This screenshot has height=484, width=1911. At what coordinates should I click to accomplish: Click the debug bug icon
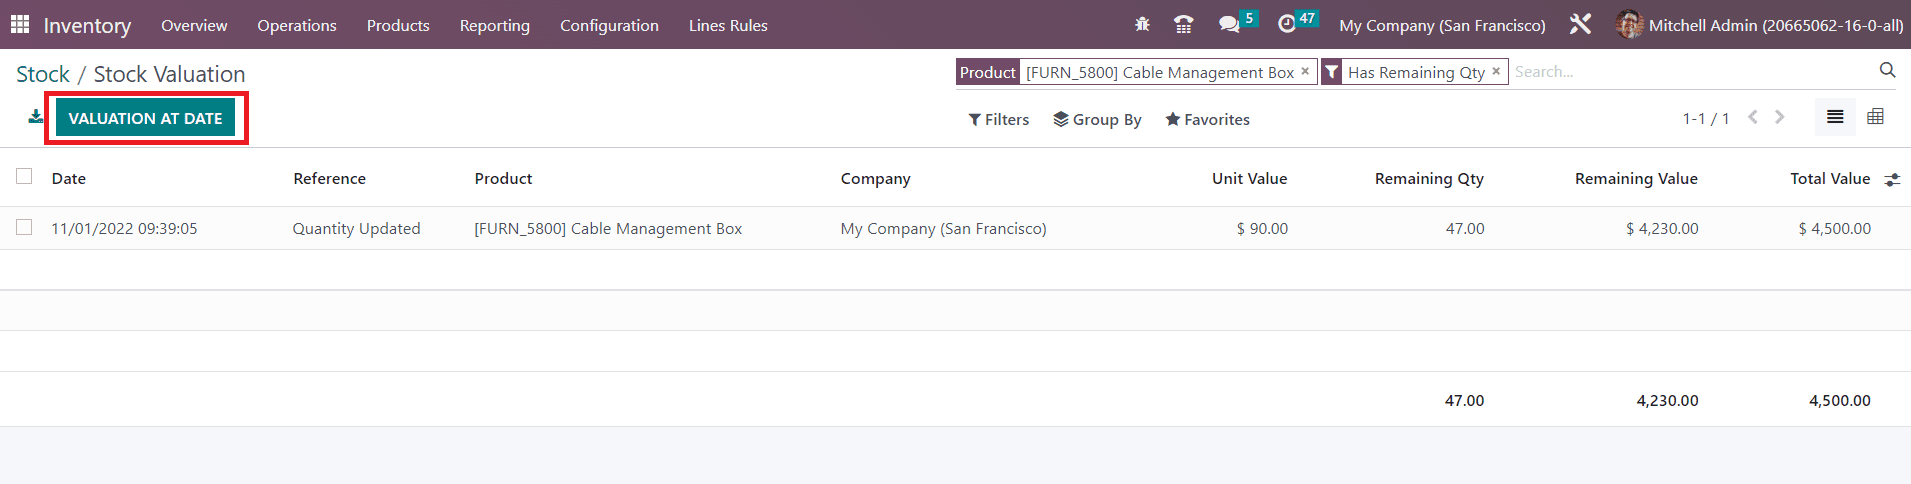(1142, 25)
